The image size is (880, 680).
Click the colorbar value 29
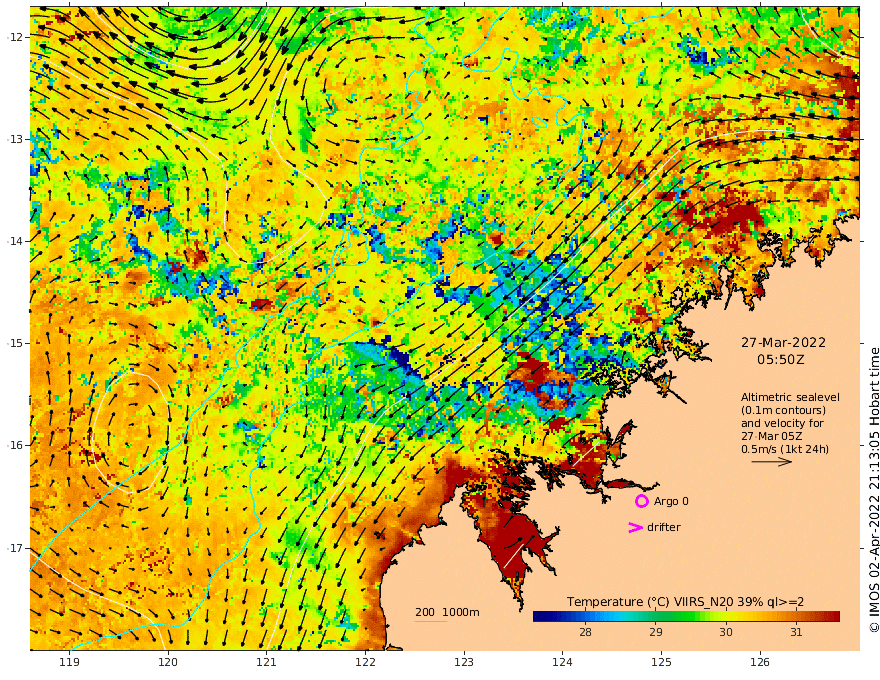[656, 632]
